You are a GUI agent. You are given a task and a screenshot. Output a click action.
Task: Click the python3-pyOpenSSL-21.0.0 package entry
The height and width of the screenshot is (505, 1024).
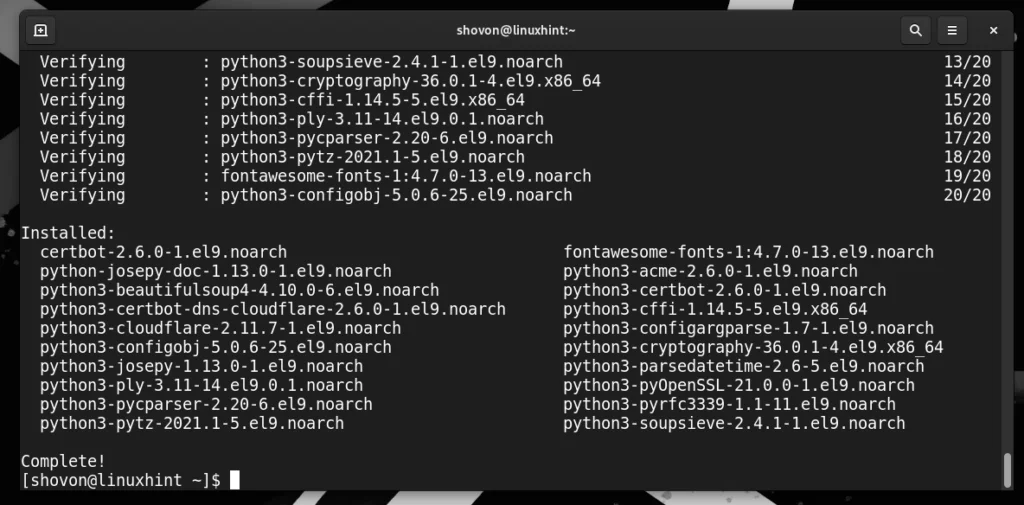[x=738, y=385]
